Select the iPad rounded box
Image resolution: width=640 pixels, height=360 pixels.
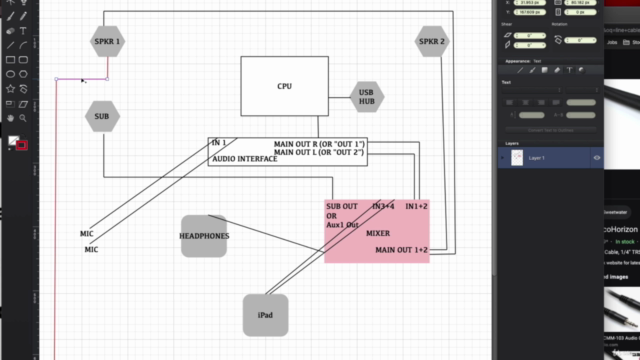[x=265, y=315]
